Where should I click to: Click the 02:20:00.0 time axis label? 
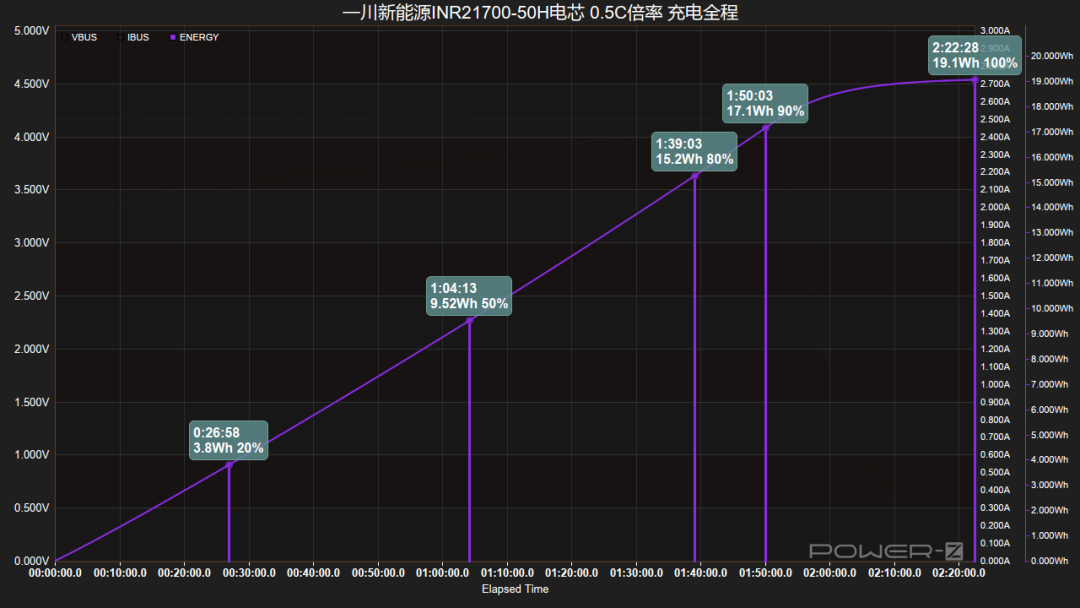959,573
